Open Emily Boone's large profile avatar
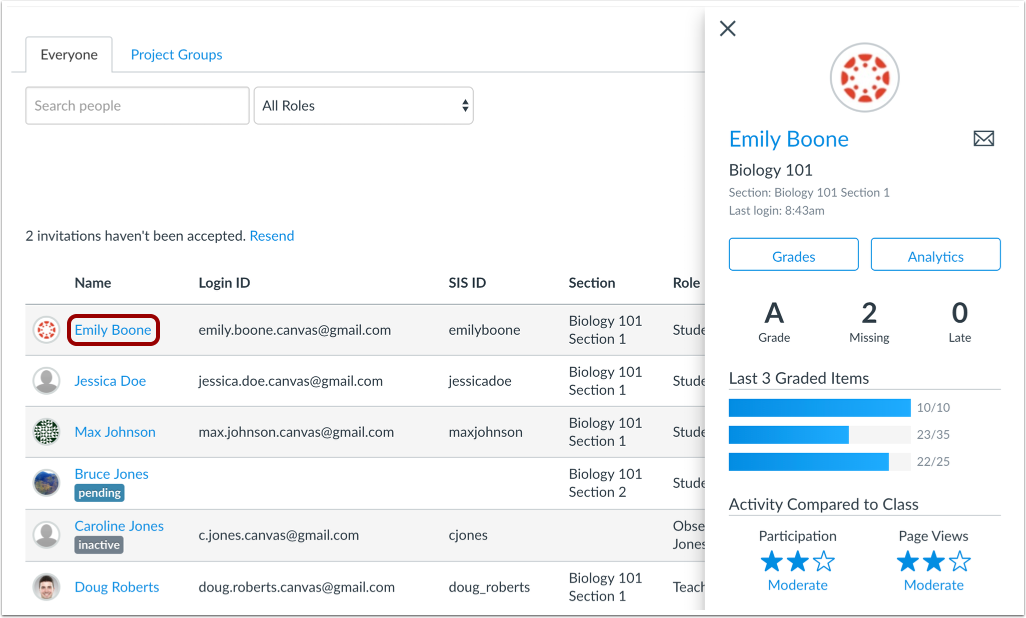 864,77
